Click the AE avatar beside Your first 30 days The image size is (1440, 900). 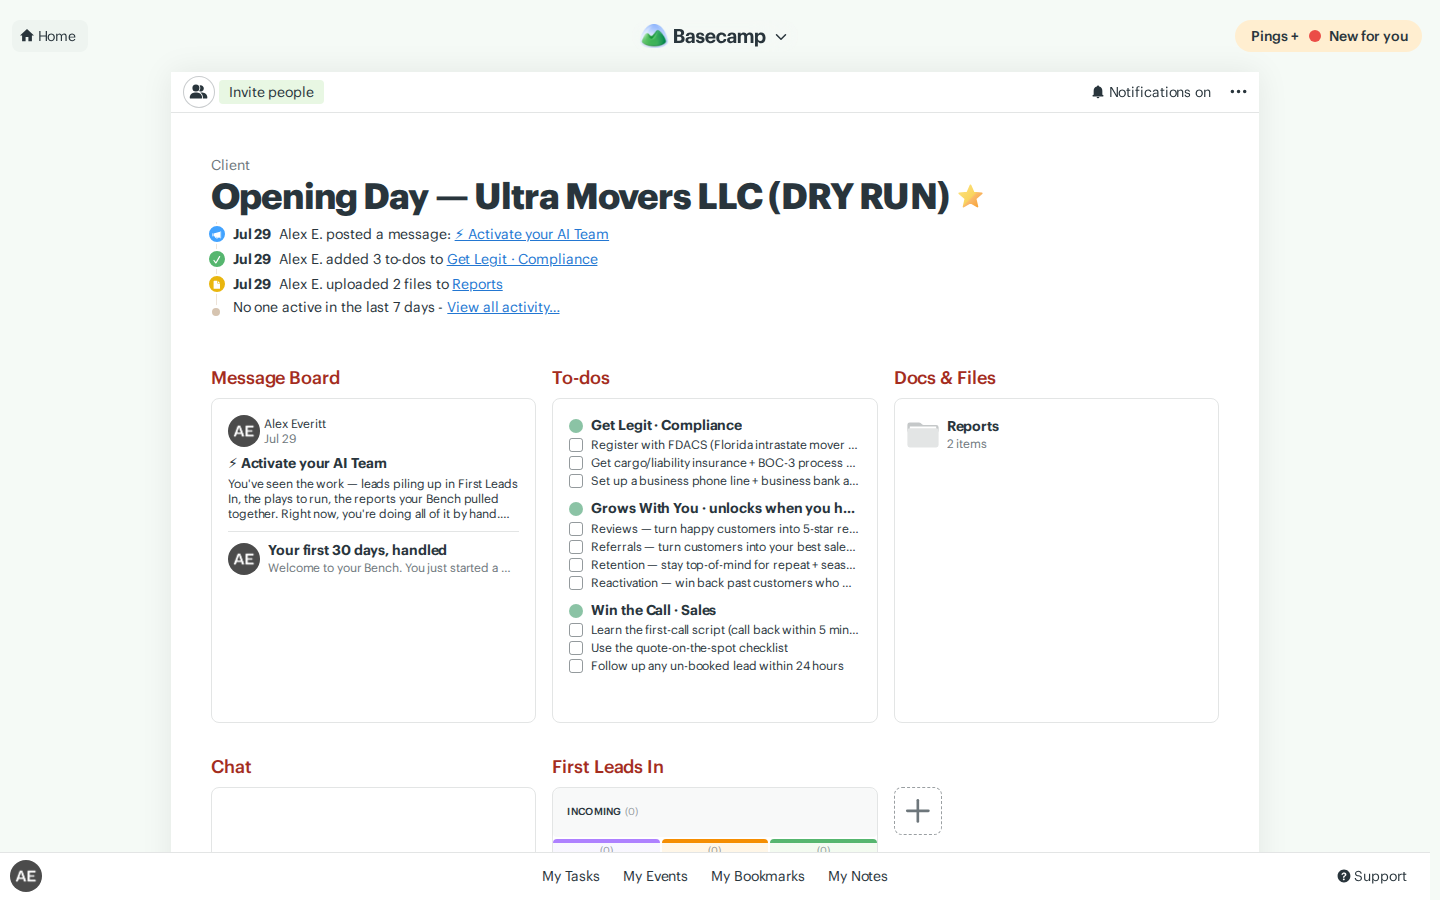tap(244, 559)
